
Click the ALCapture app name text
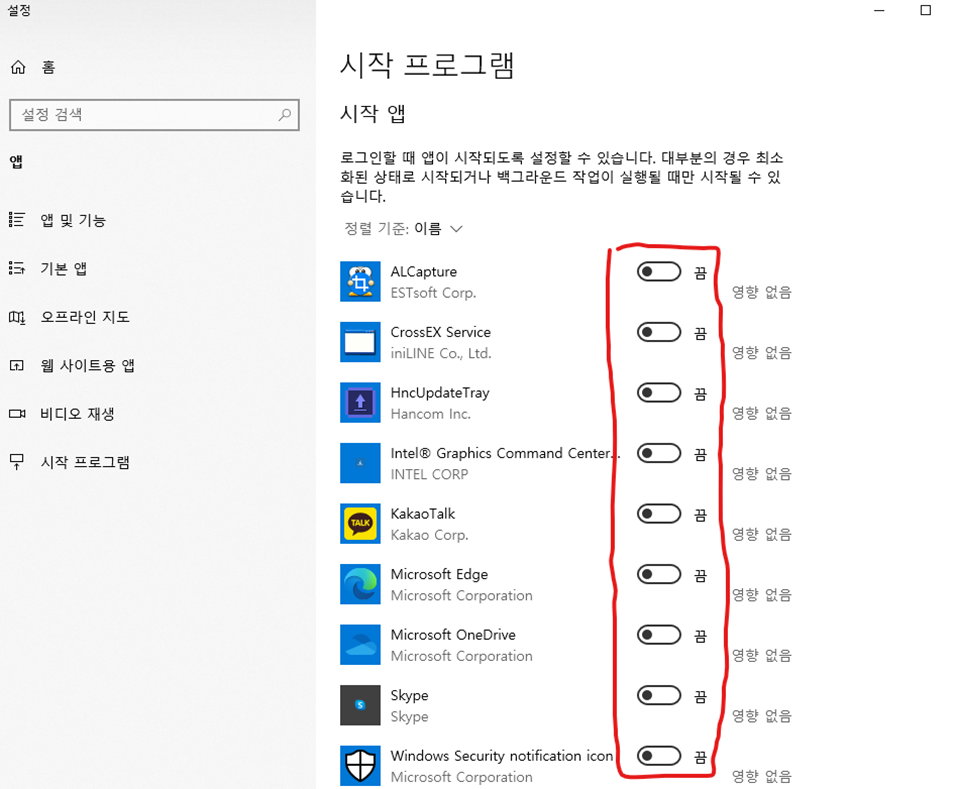423,272
